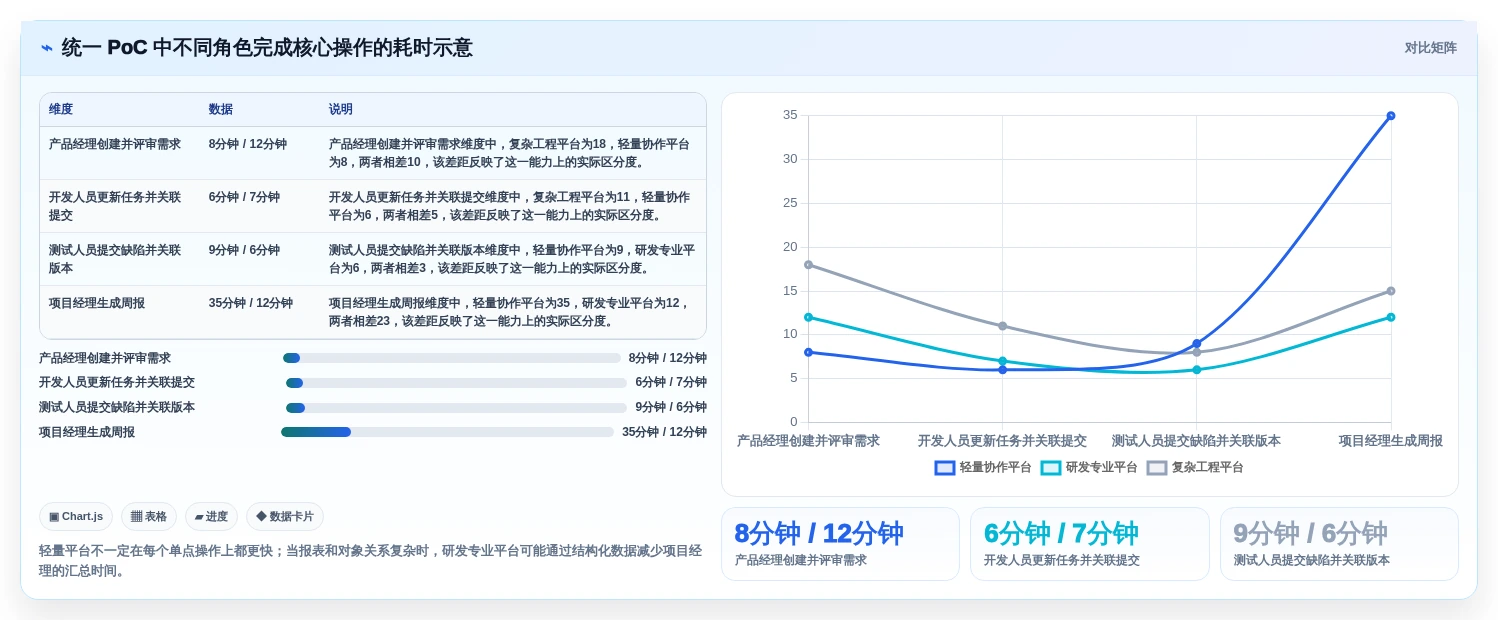Select the 表格 tag chip

click(x=149, y=516)
